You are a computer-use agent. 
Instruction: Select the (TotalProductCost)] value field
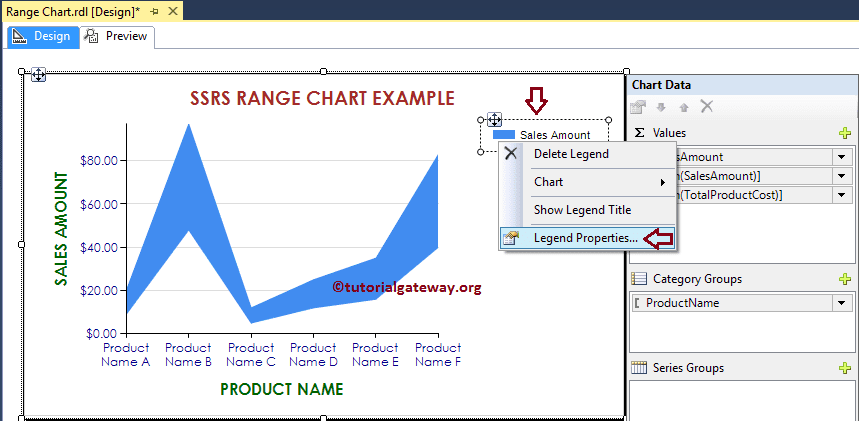pyautogui.click(x=755, y=195)
